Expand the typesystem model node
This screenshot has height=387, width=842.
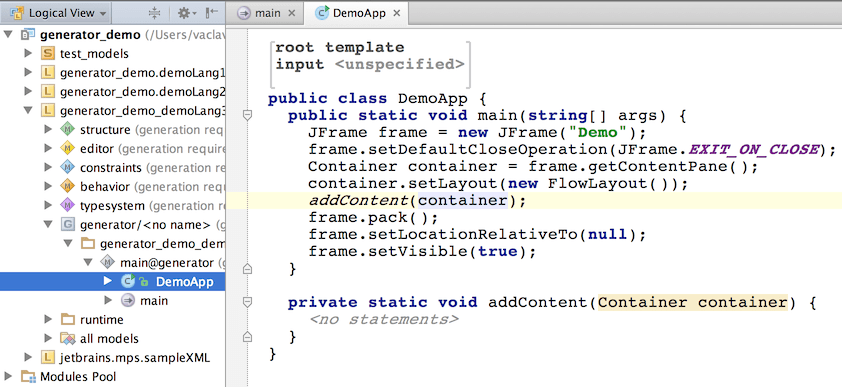48,206
